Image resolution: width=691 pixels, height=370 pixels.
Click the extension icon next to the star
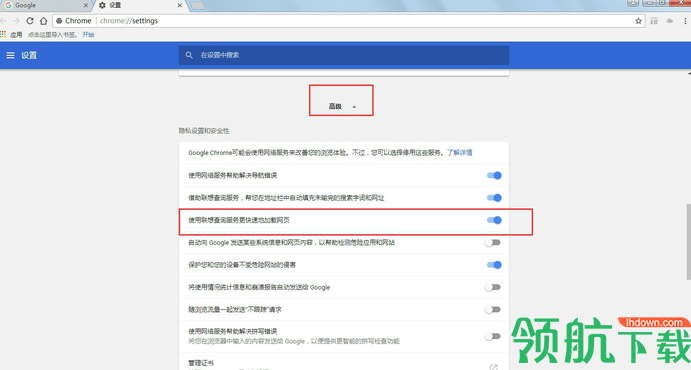(654, 21)
